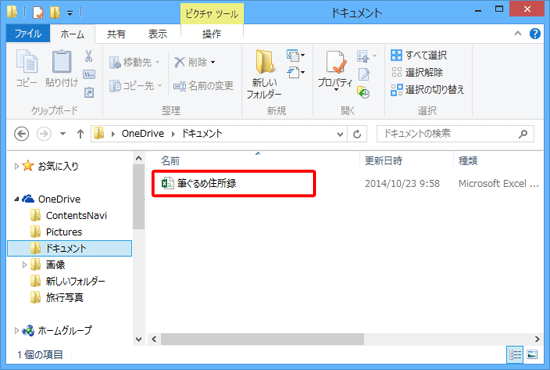Open the Move to (移動先) dropdown
The image size is (550, 370).
[134, 62]
